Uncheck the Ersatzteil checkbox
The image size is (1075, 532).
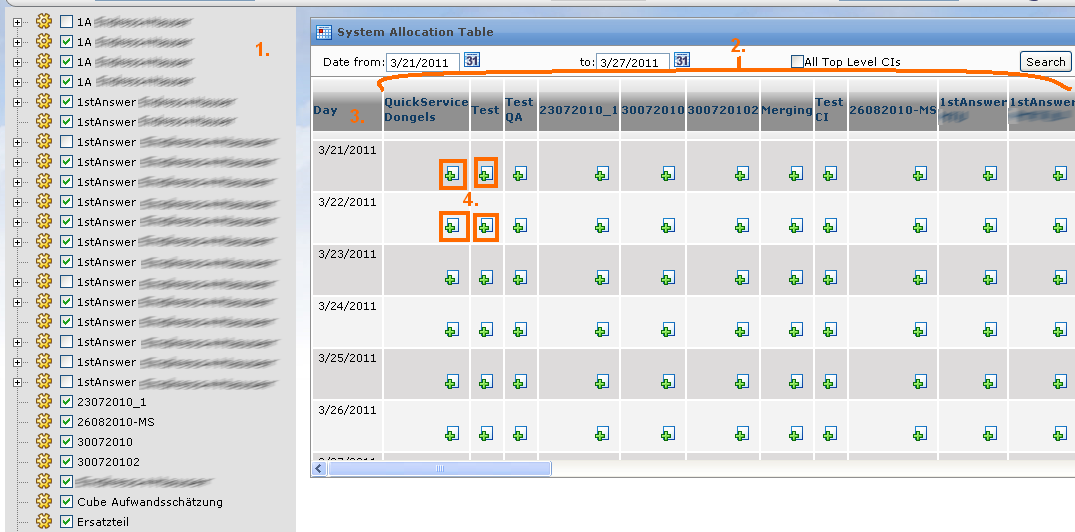pos(66,522)
